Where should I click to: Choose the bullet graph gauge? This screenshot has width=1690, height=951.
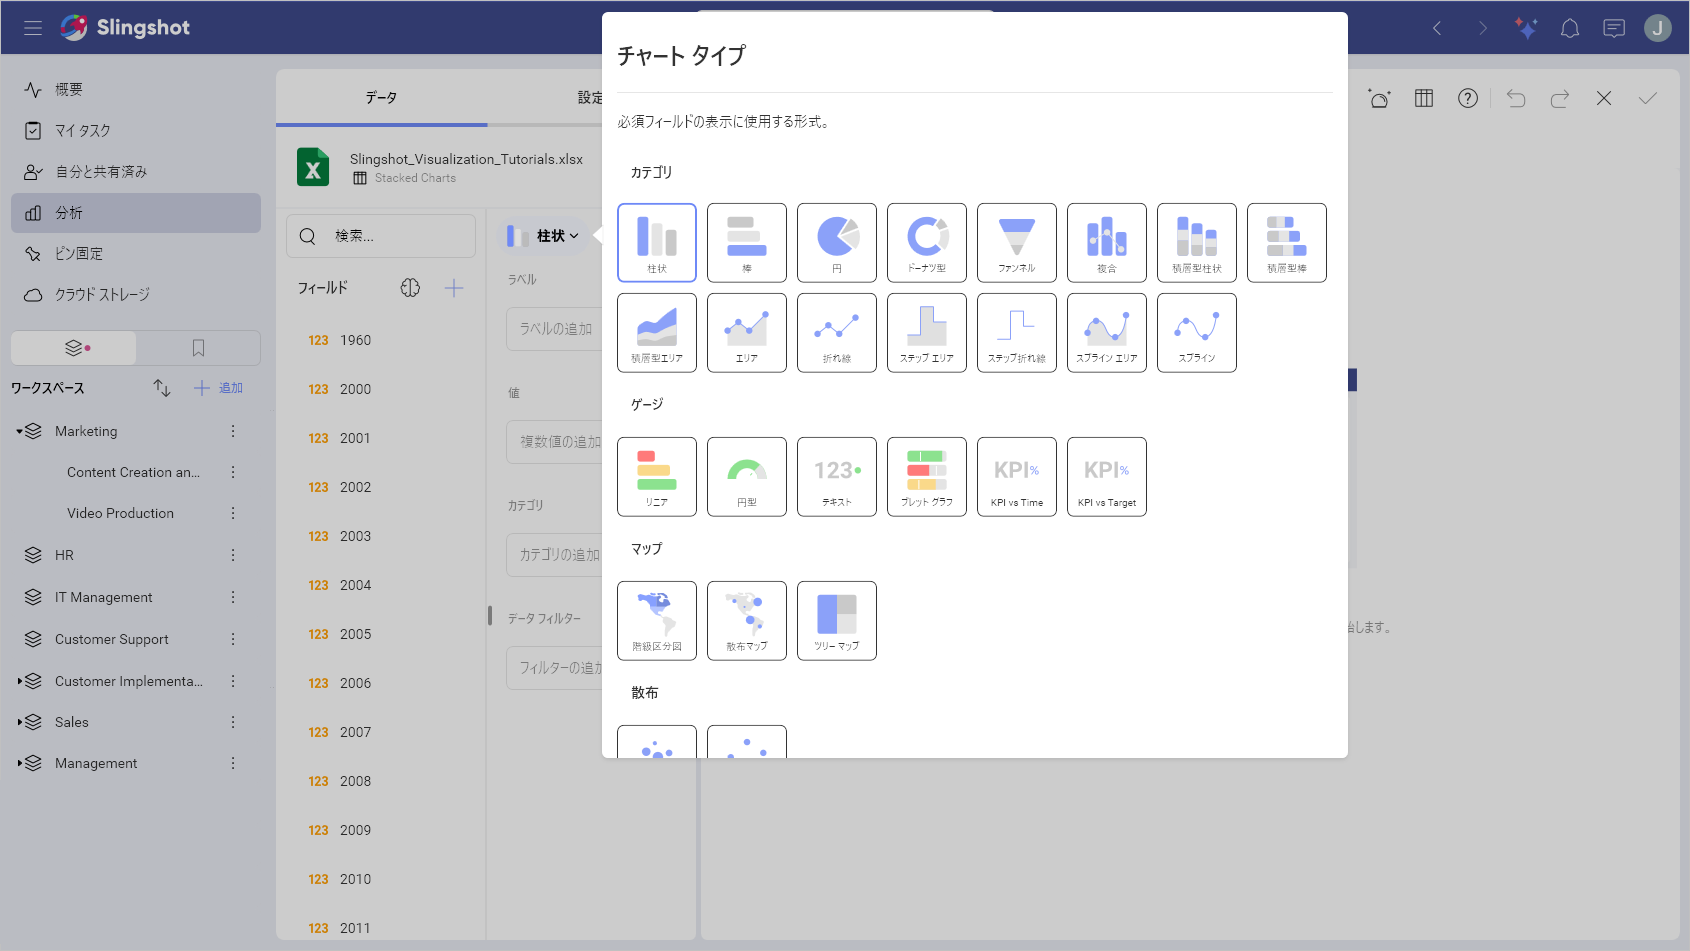click(x=927, y=477)
